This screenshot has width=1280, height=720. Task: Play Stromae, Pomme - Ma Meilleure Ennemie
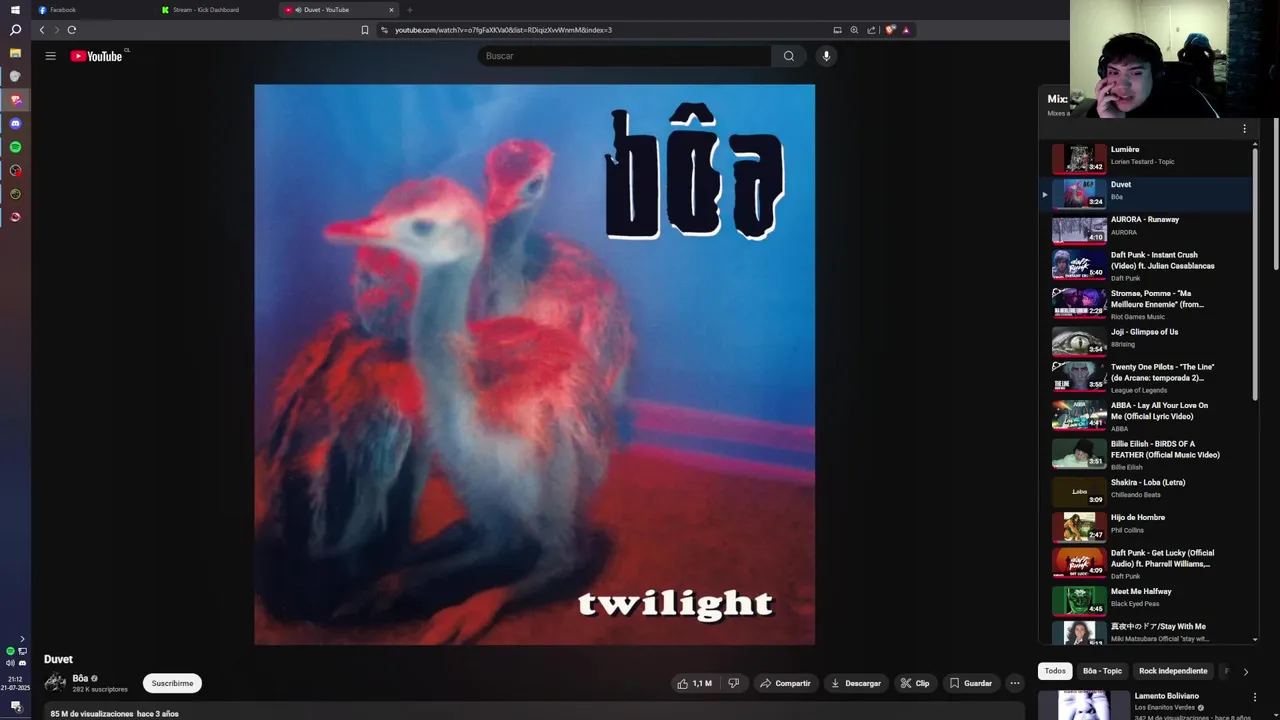coord(1150,303)
